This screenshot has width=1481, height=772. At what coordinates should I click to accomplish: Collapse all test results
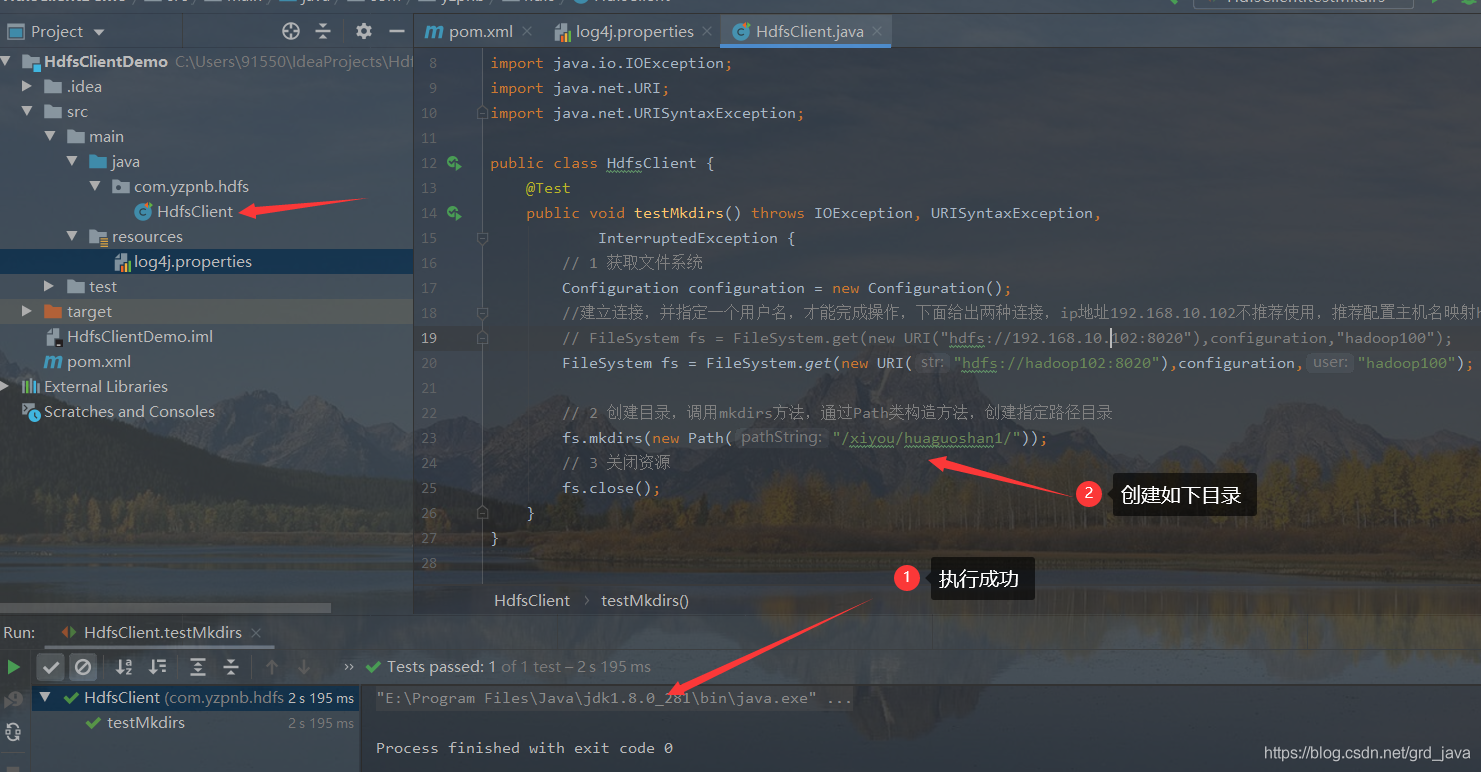[231, 667]
